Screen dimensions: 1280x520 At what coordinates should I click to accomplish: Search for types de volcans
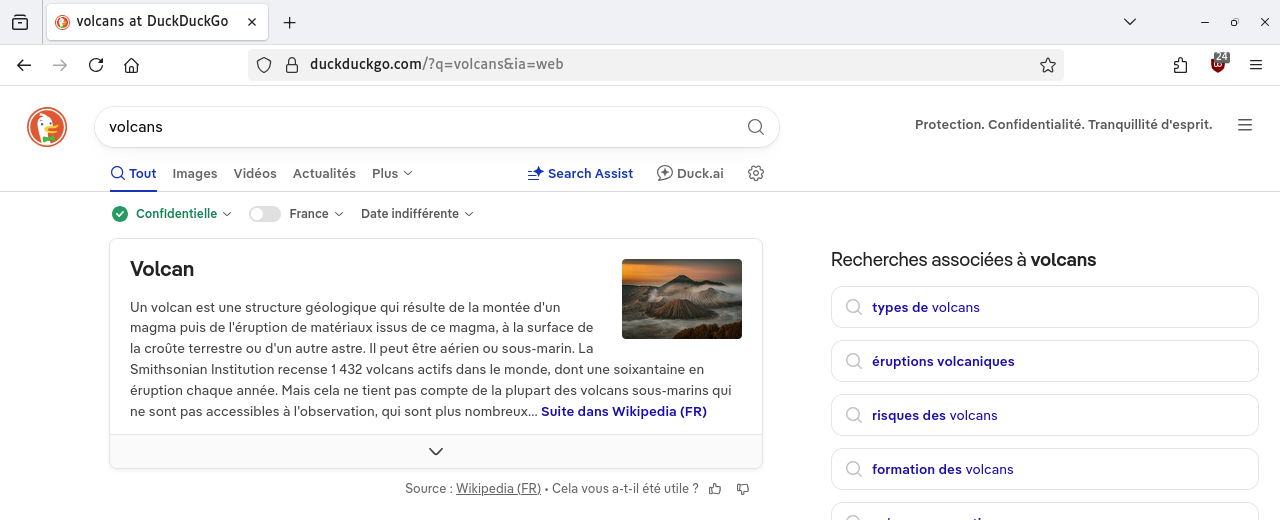pyautogui.click(x=1044, y=307)
